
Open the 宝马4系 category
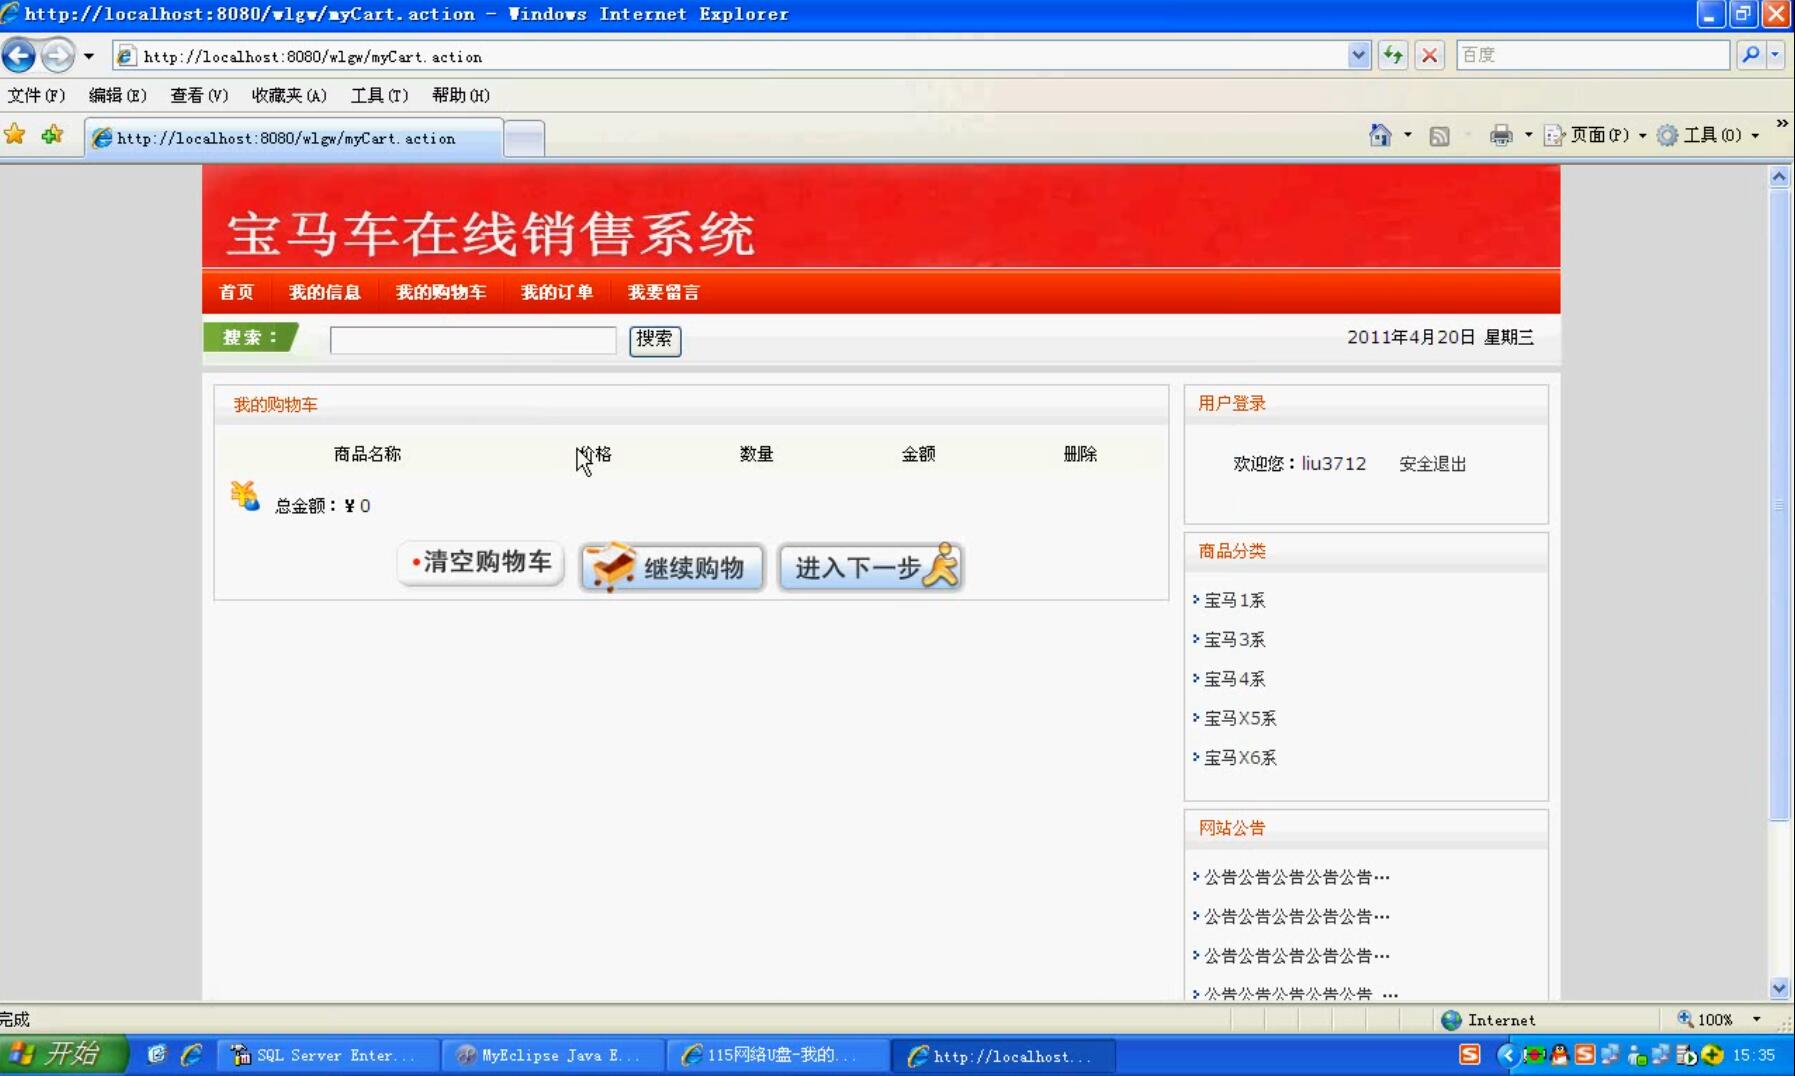coord(1234,679)
